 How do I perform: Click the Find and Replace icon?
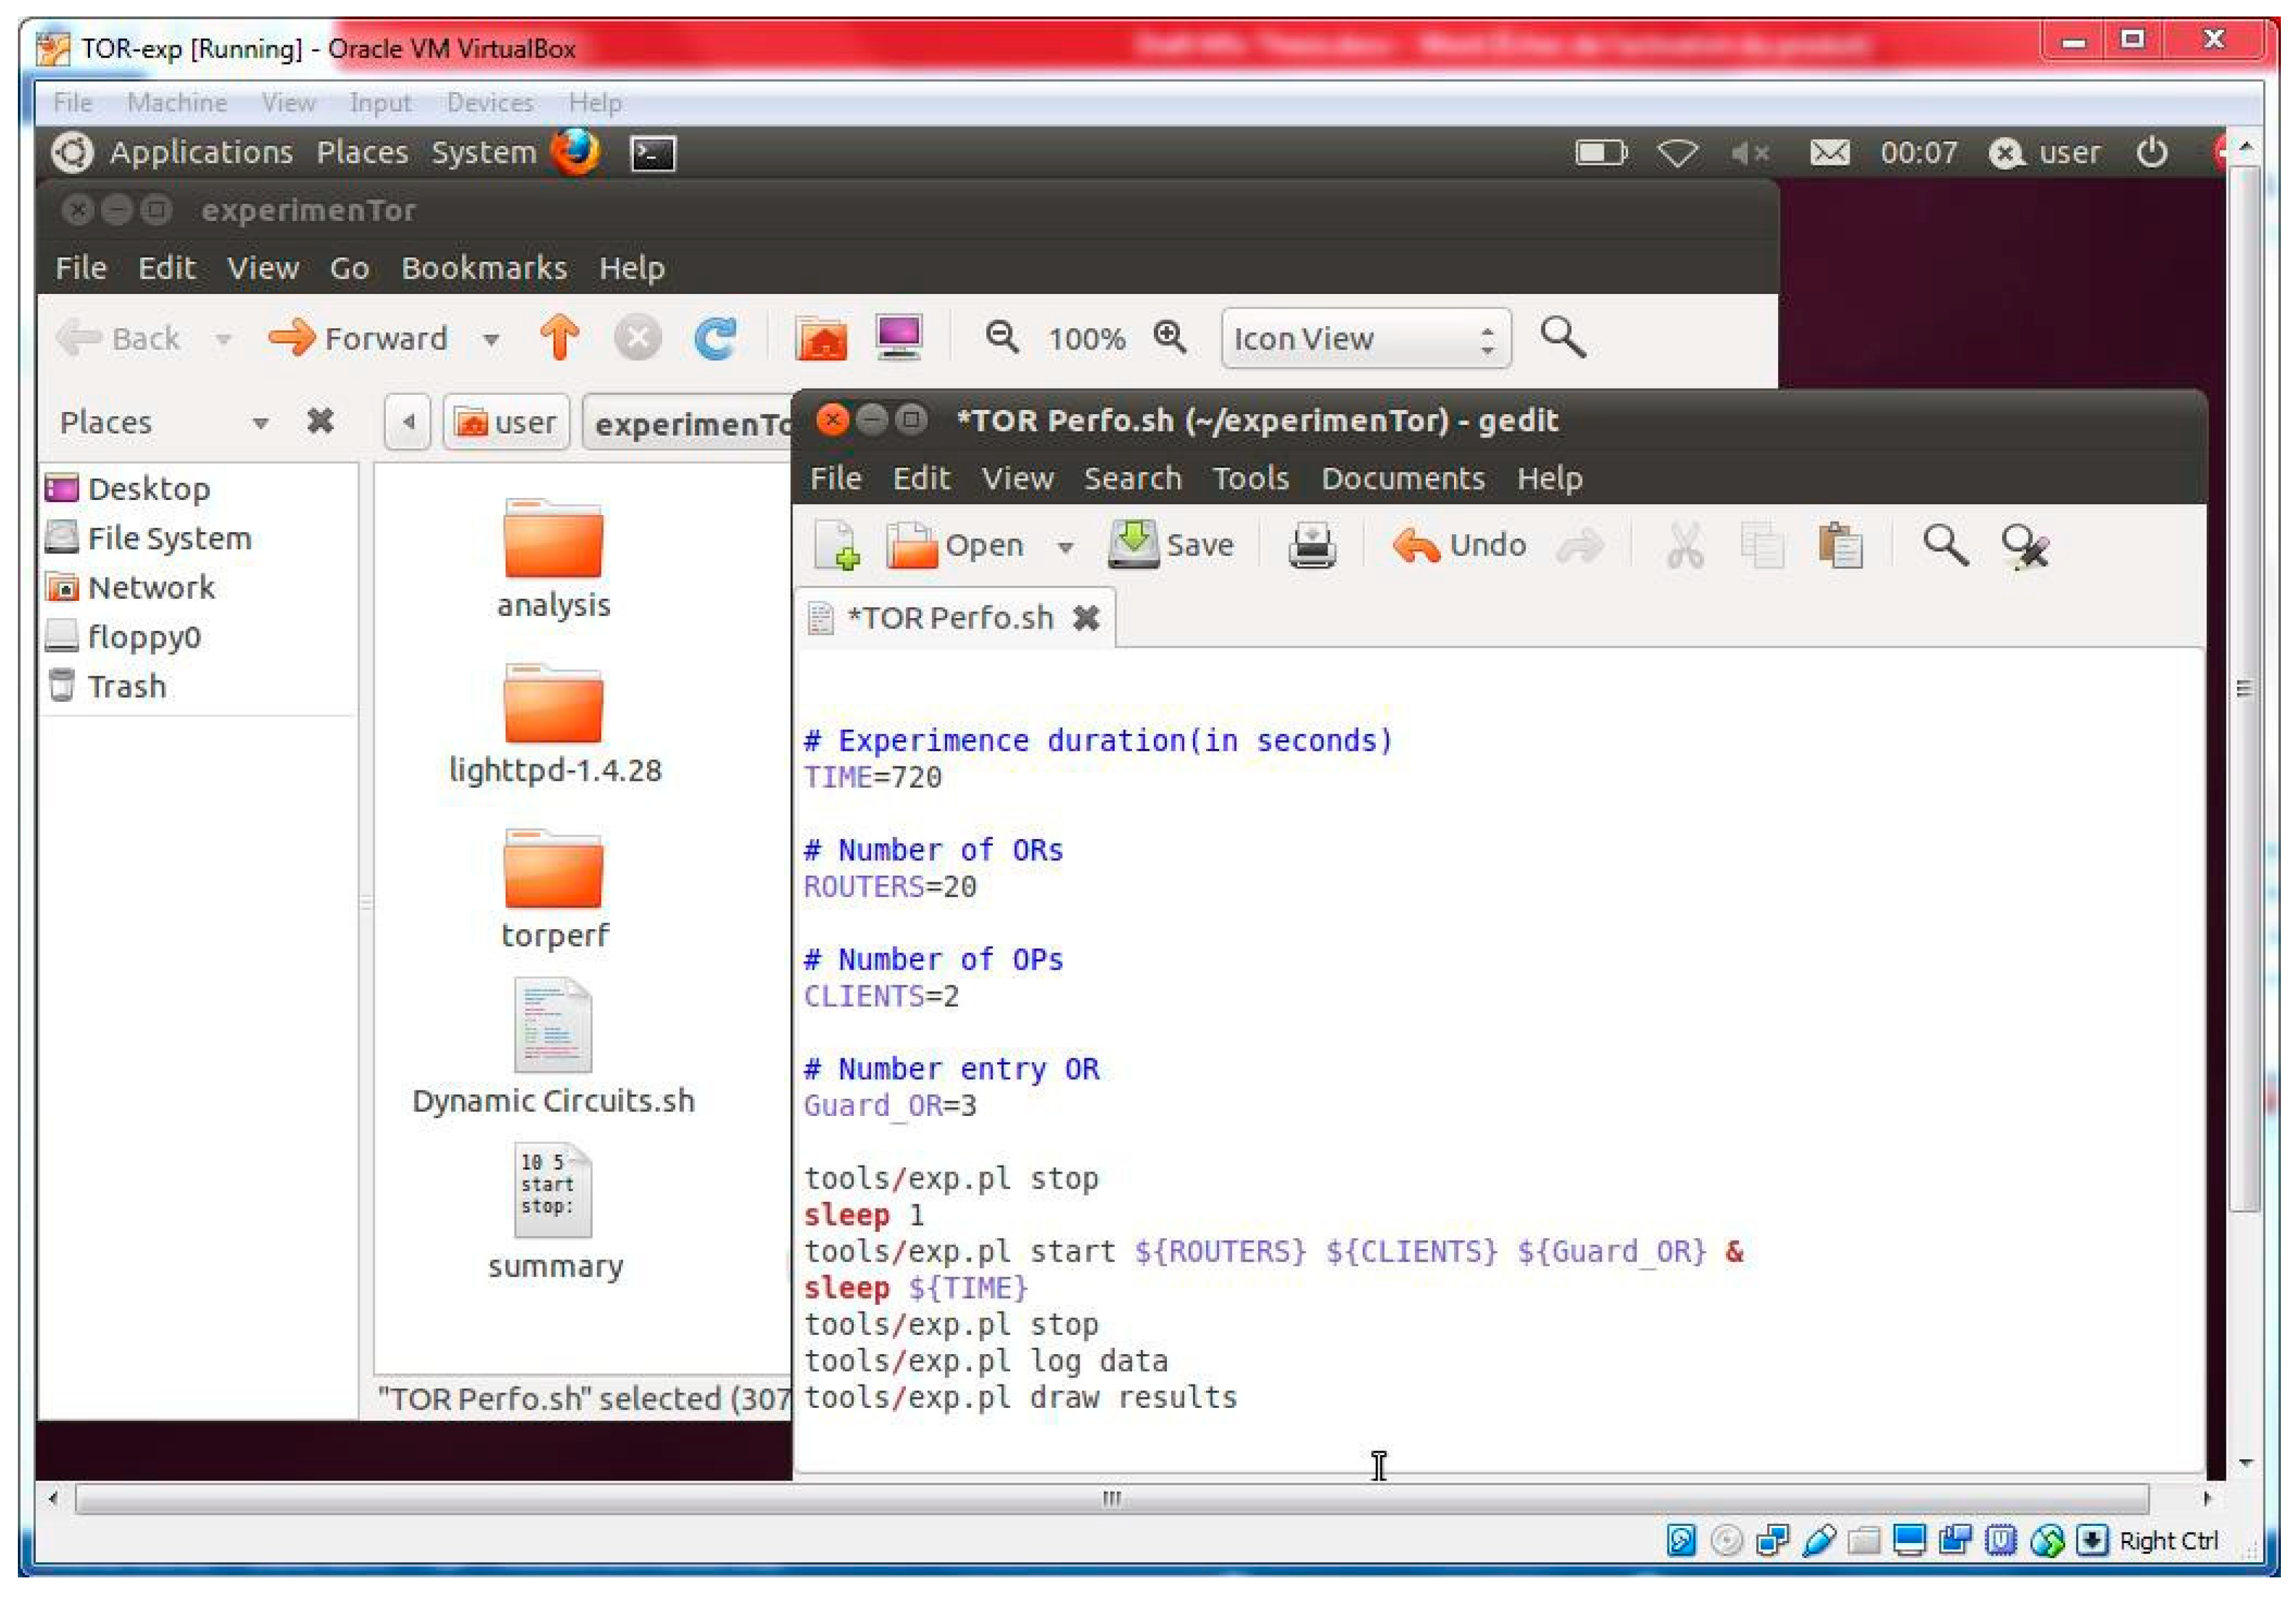tap(2025, 546)
